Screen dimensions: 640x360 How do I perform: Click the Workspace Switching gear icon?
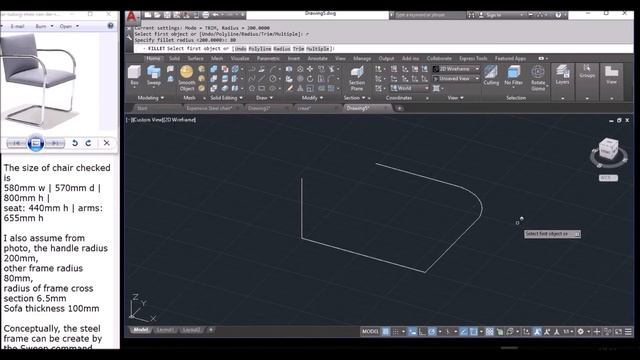click(x=580, y=331)
